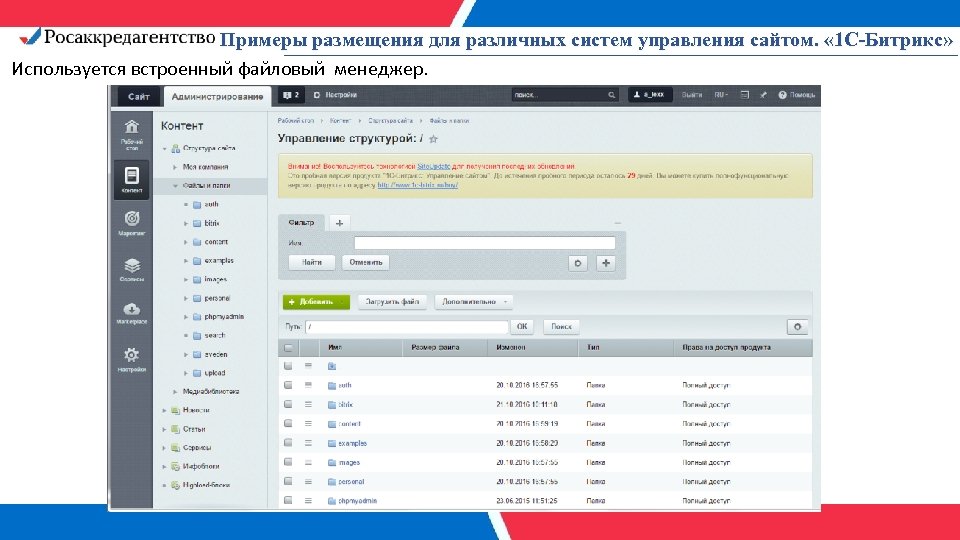Open the Рабочий стол sidebar icon
960x540 pixels.
pos(132,134)
